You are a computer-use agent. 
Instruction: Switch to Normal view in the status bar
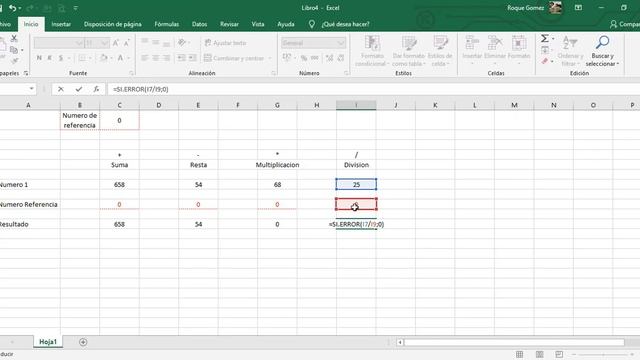coord(519,354)
